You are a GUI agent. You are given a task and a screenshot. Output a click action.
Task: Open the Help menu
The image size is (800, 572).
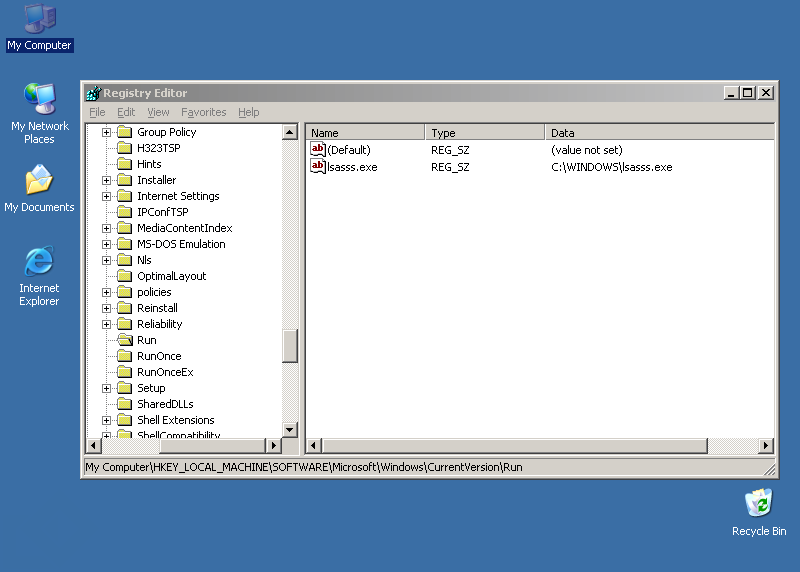coord(248,112)
